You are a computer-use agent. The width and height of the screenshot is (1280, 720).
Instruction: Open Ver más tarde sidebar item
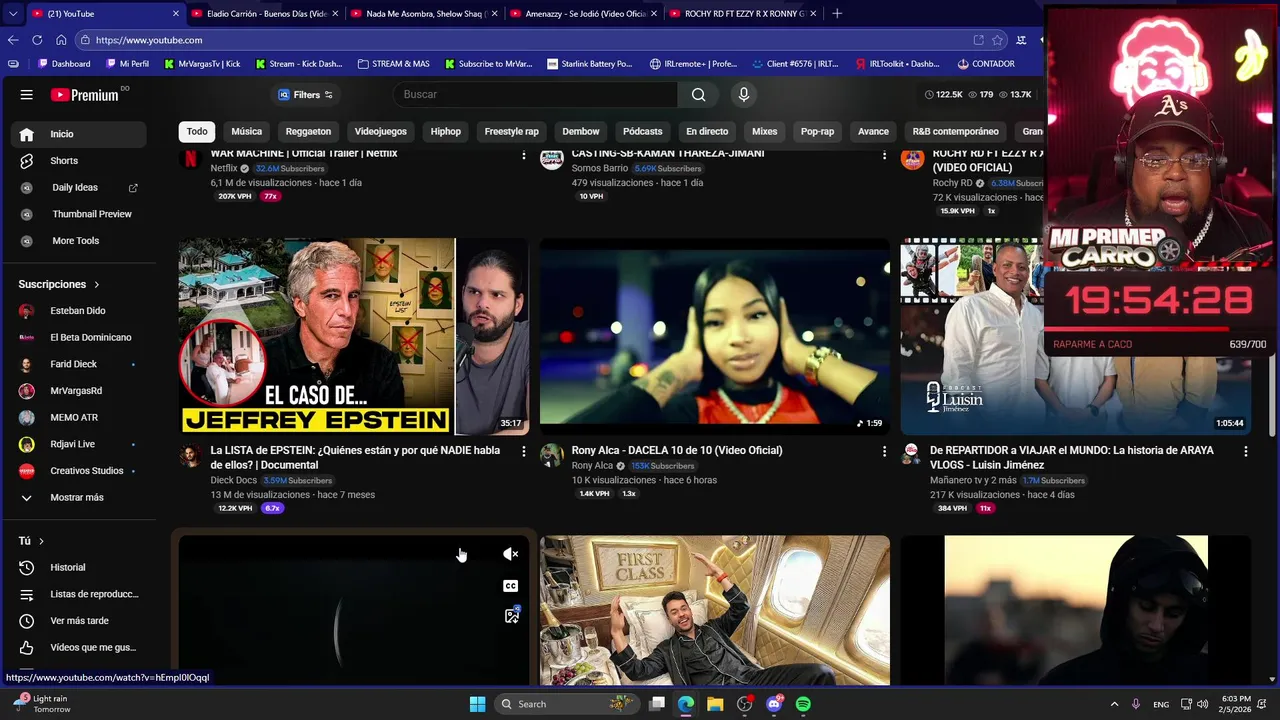[79, 621]
